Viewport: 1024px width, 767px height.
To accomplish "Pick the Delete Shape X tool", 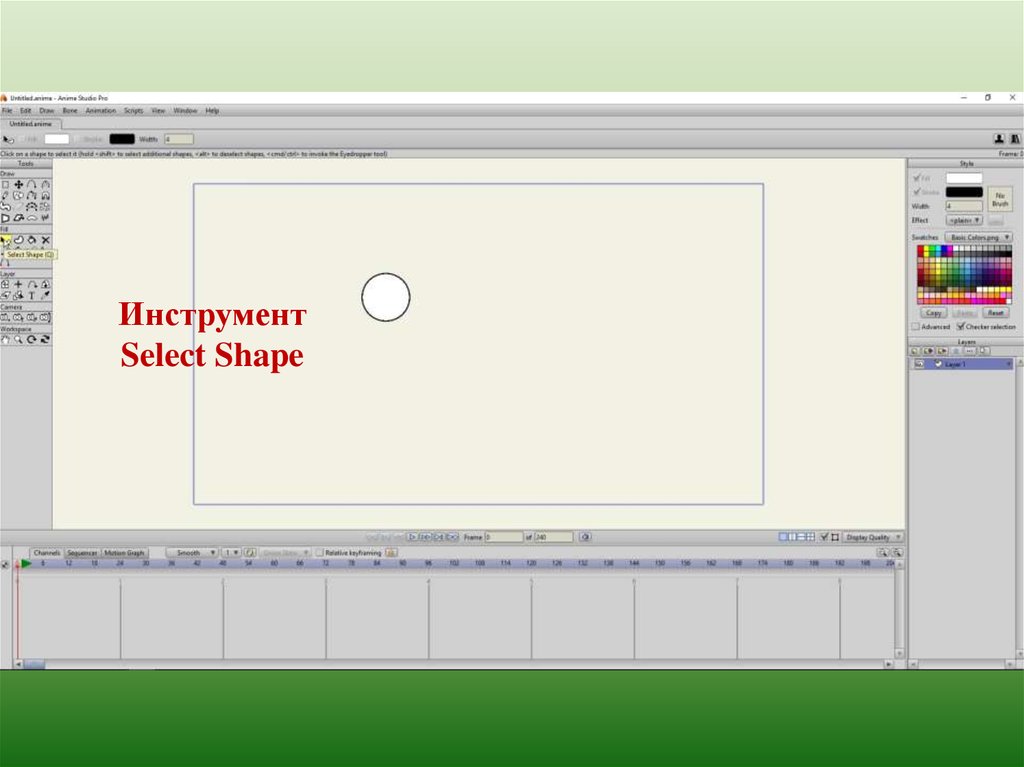I will point(45,240).
